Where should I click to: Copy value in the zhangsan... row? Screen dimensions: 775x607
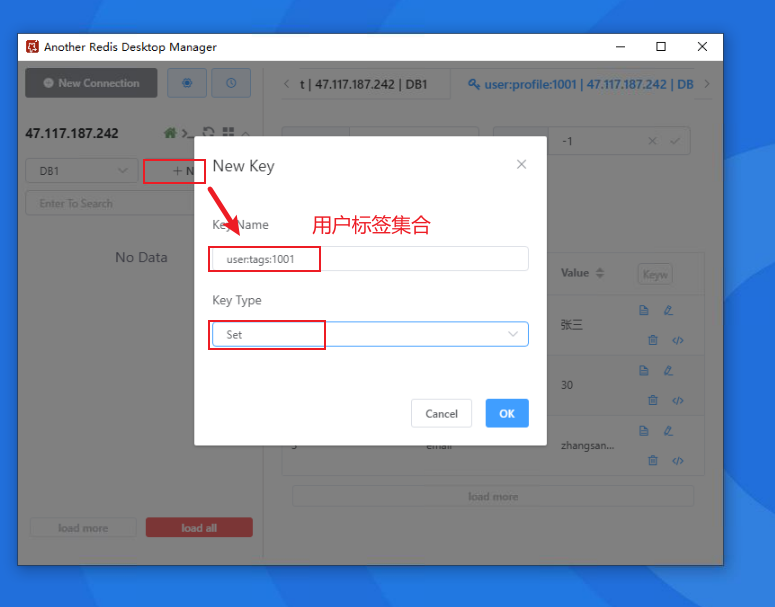[644, 431]
